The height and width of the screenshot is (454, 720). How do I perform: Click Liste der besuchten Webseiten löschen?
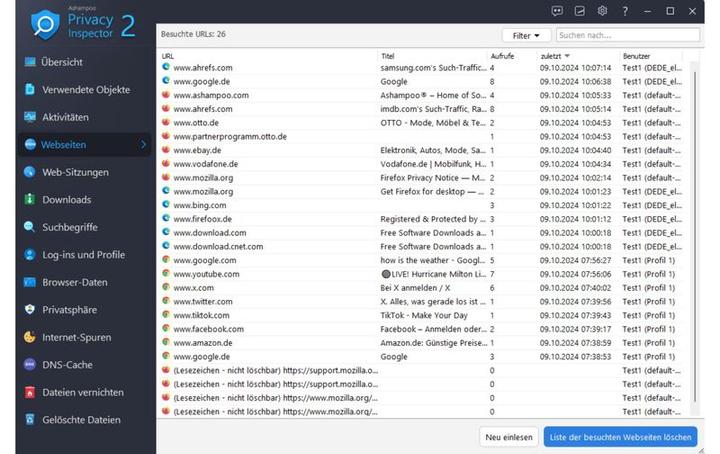coord(620,437)
